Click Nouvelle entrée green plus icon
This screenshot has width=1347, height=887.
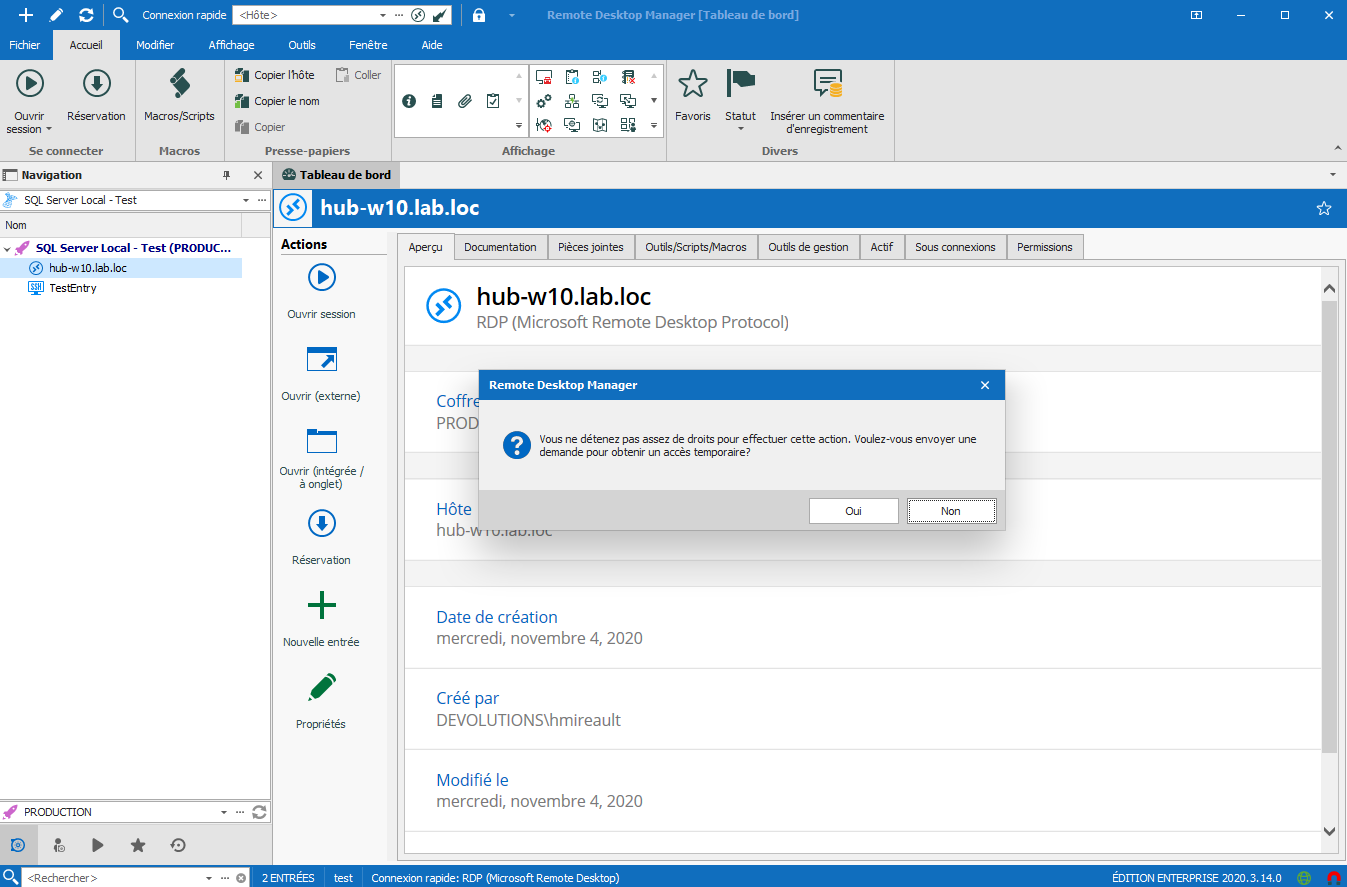point(321,606)
